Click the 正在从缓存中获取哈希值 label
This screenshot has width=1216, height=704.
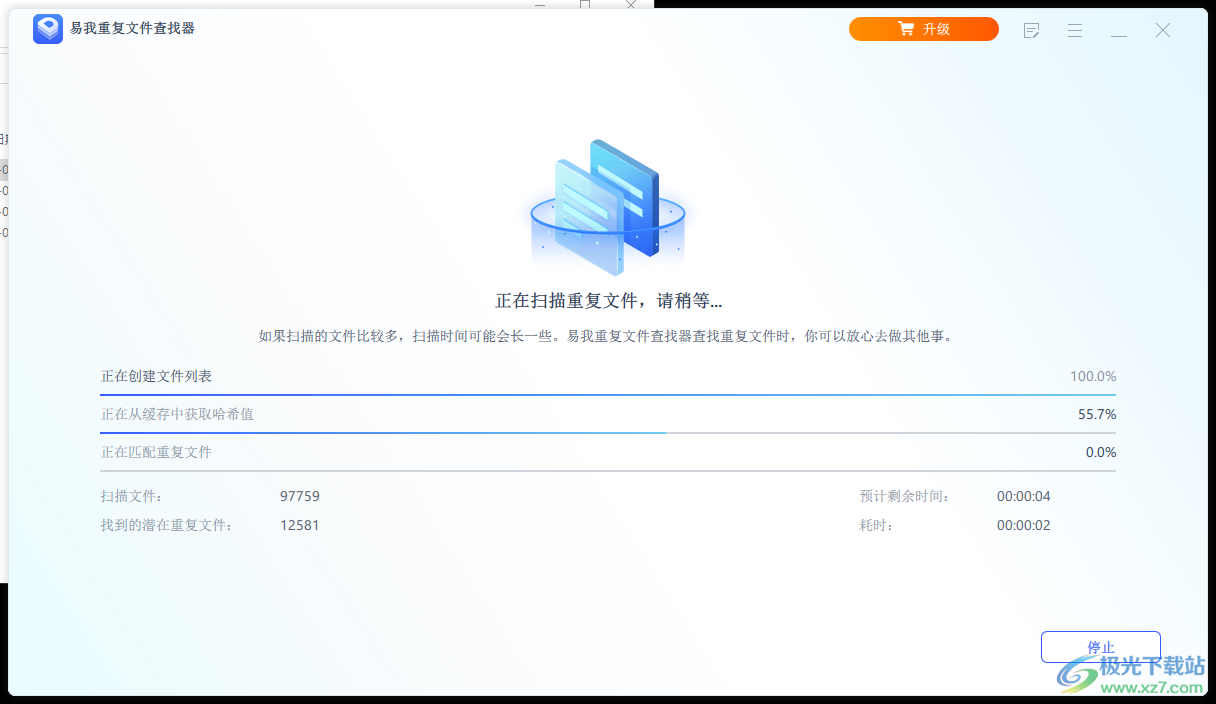coord(177,414)
